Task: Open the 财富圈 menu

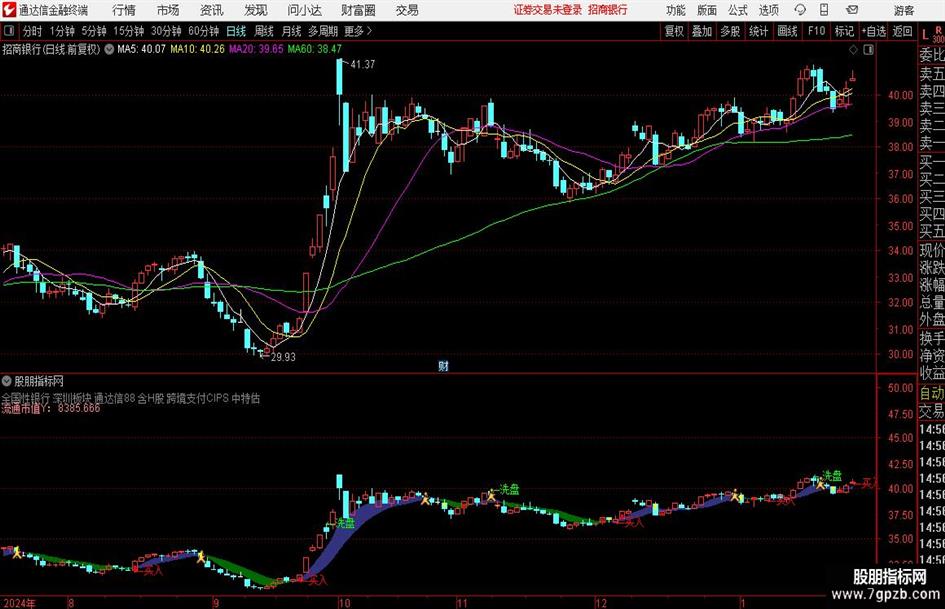Action: 358,10
